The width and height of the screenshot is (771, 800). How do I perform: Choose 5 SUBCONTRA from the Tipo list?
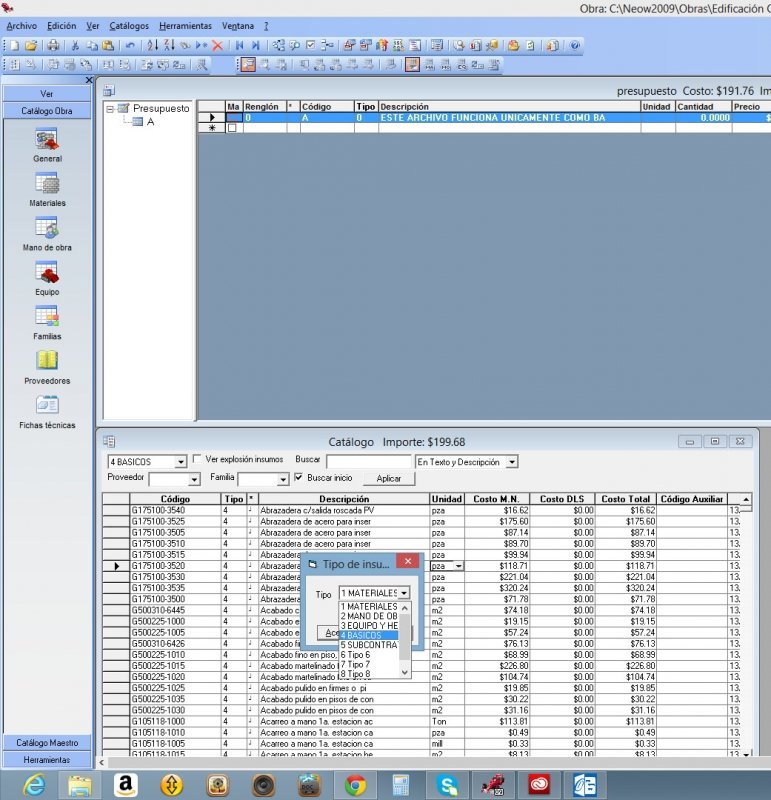368,645
